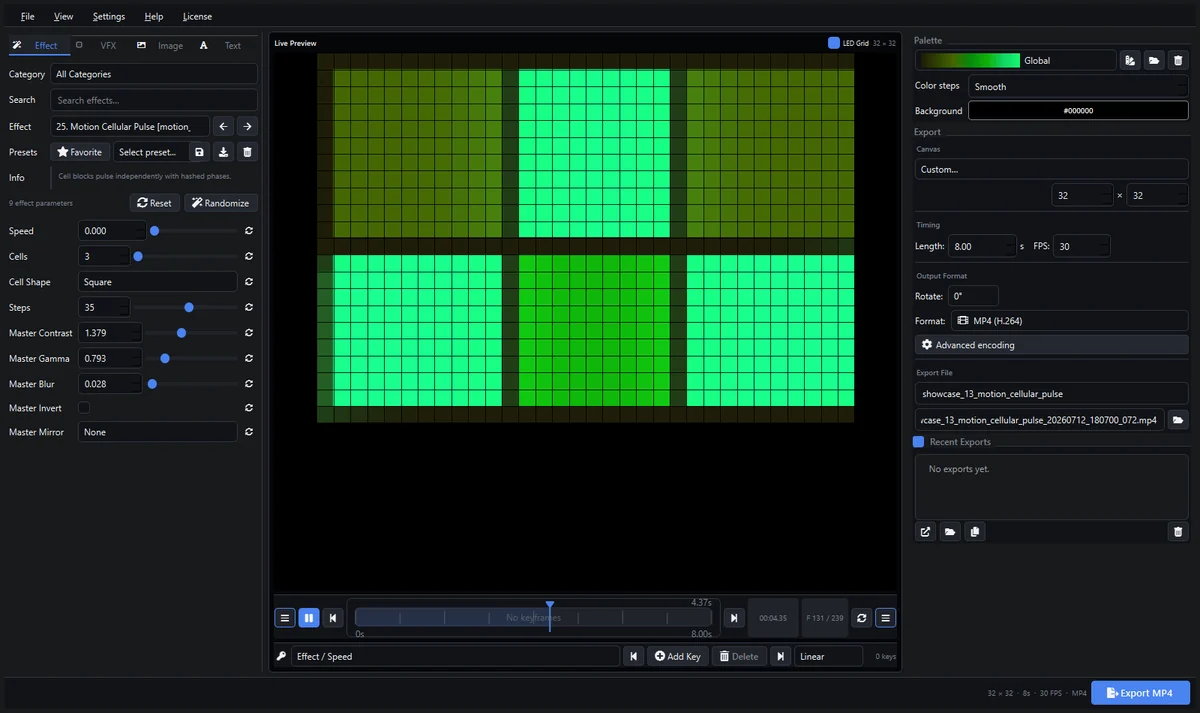Go to previous effect arrow

coord(224,127)
